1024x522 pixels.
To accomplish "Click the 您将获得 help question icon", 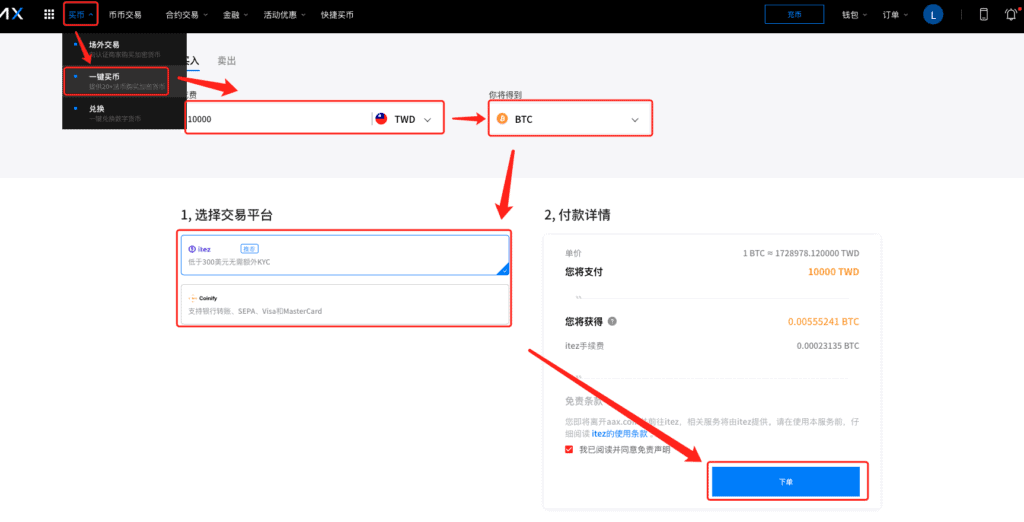I will [612, 321].
